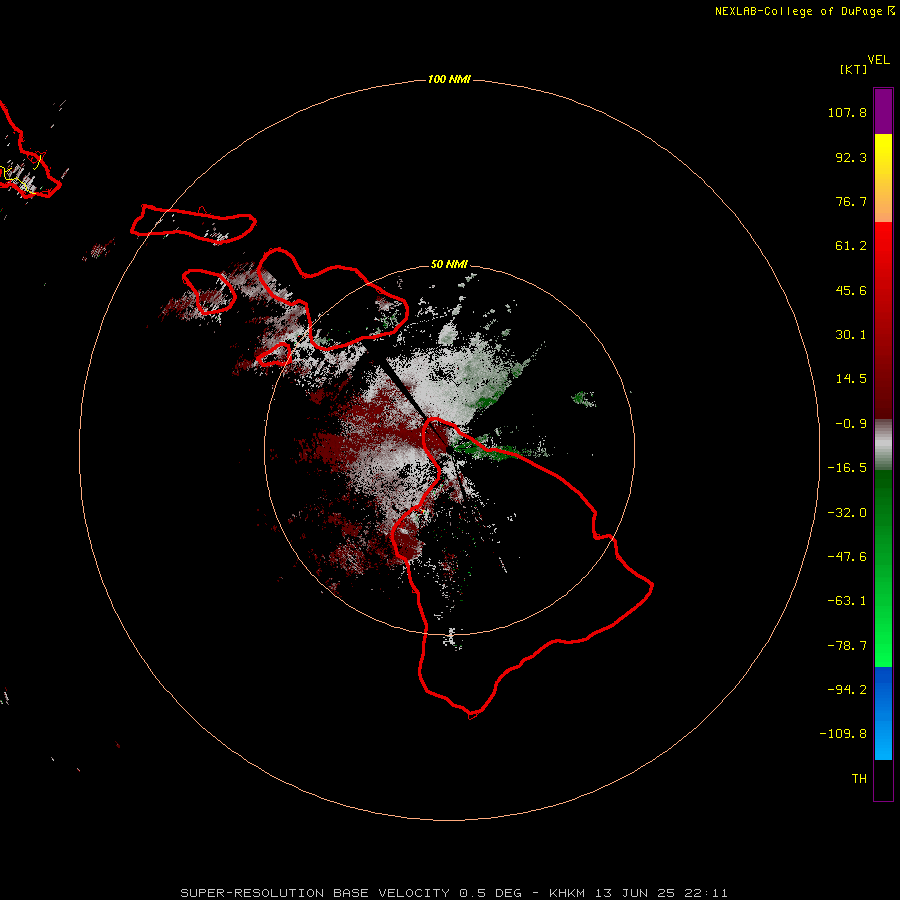Click the 45.6 velocity scale value

(x=851, y=290)
